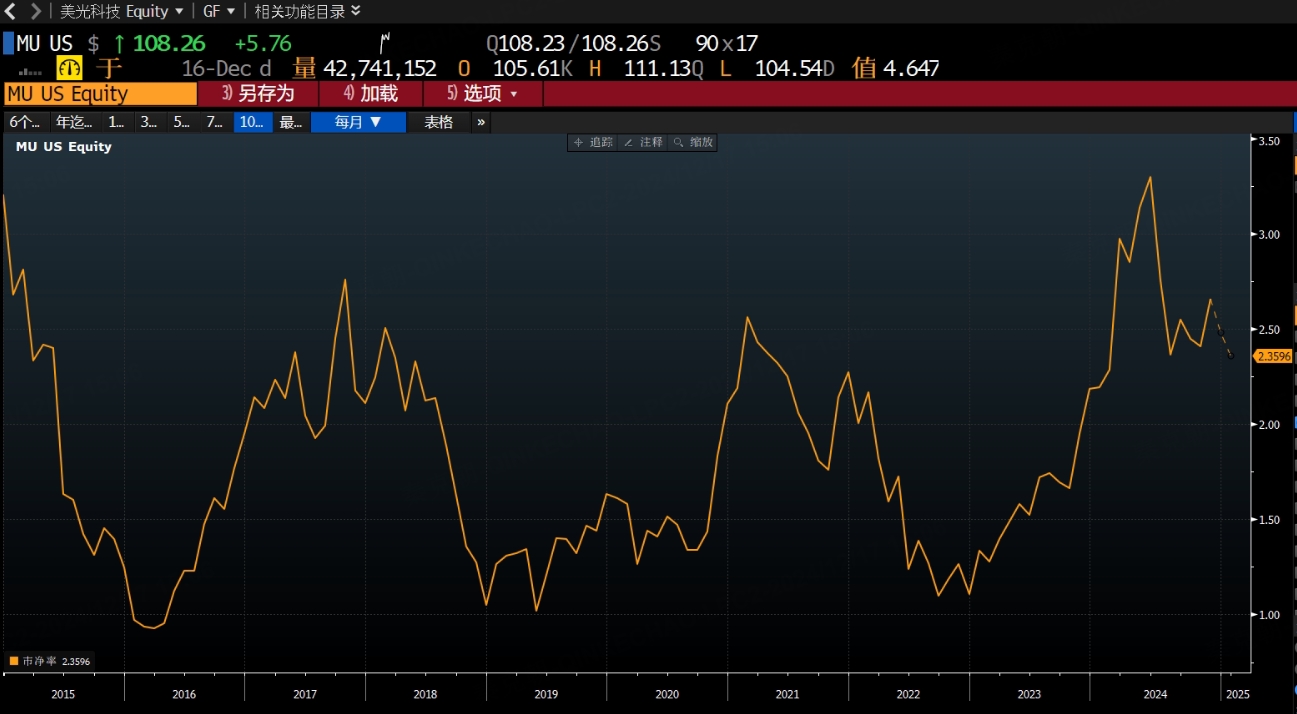1297x714 pixels.
Task: Open the 5) 选项 dropdown
Action: tap(483, 94)
